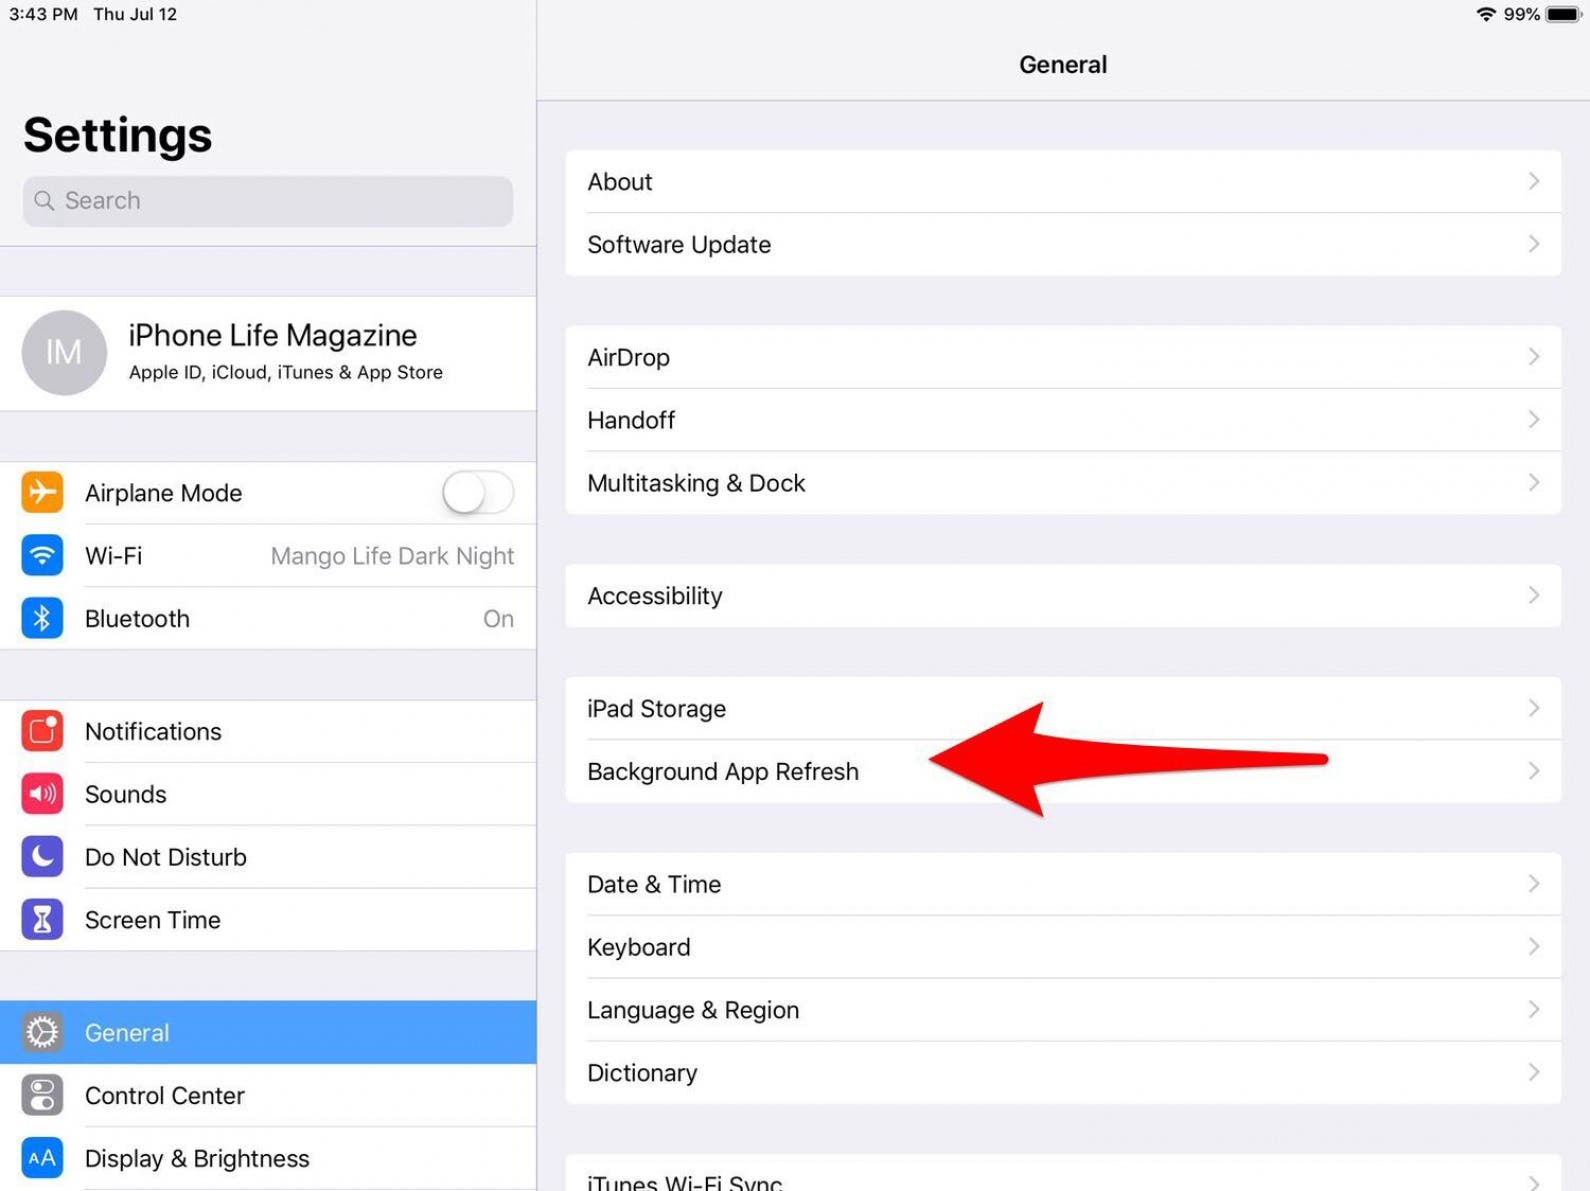
Task: Tap the Wi-Fi status bar indicator
Action: point(1486,14)
